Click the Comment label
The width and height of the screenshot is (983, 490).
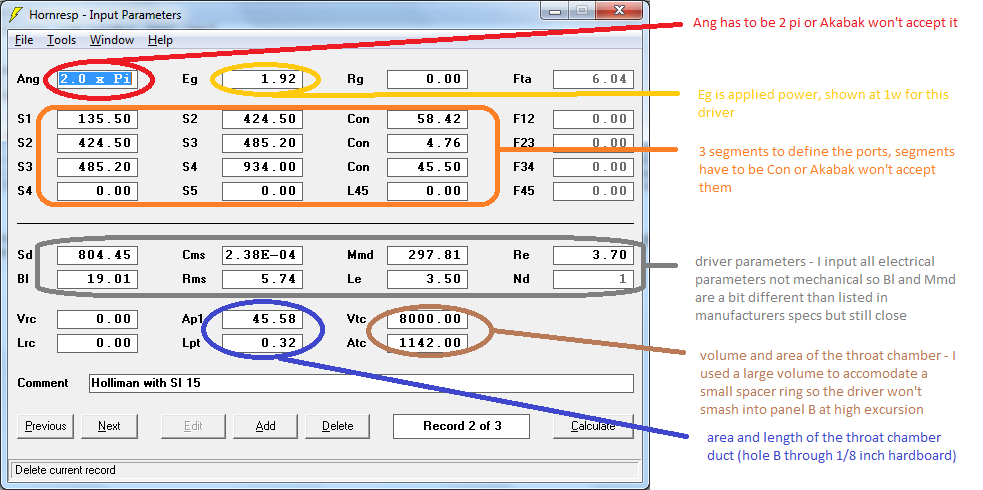[43, 383]
